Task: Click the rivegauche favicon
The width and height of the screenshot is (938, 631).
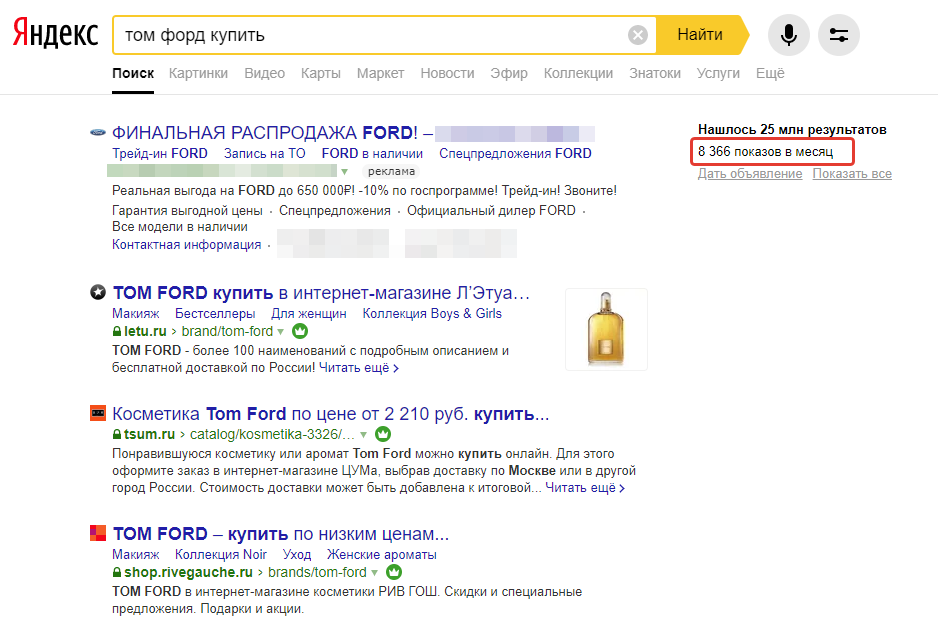Action: click(x=98, y=533)
